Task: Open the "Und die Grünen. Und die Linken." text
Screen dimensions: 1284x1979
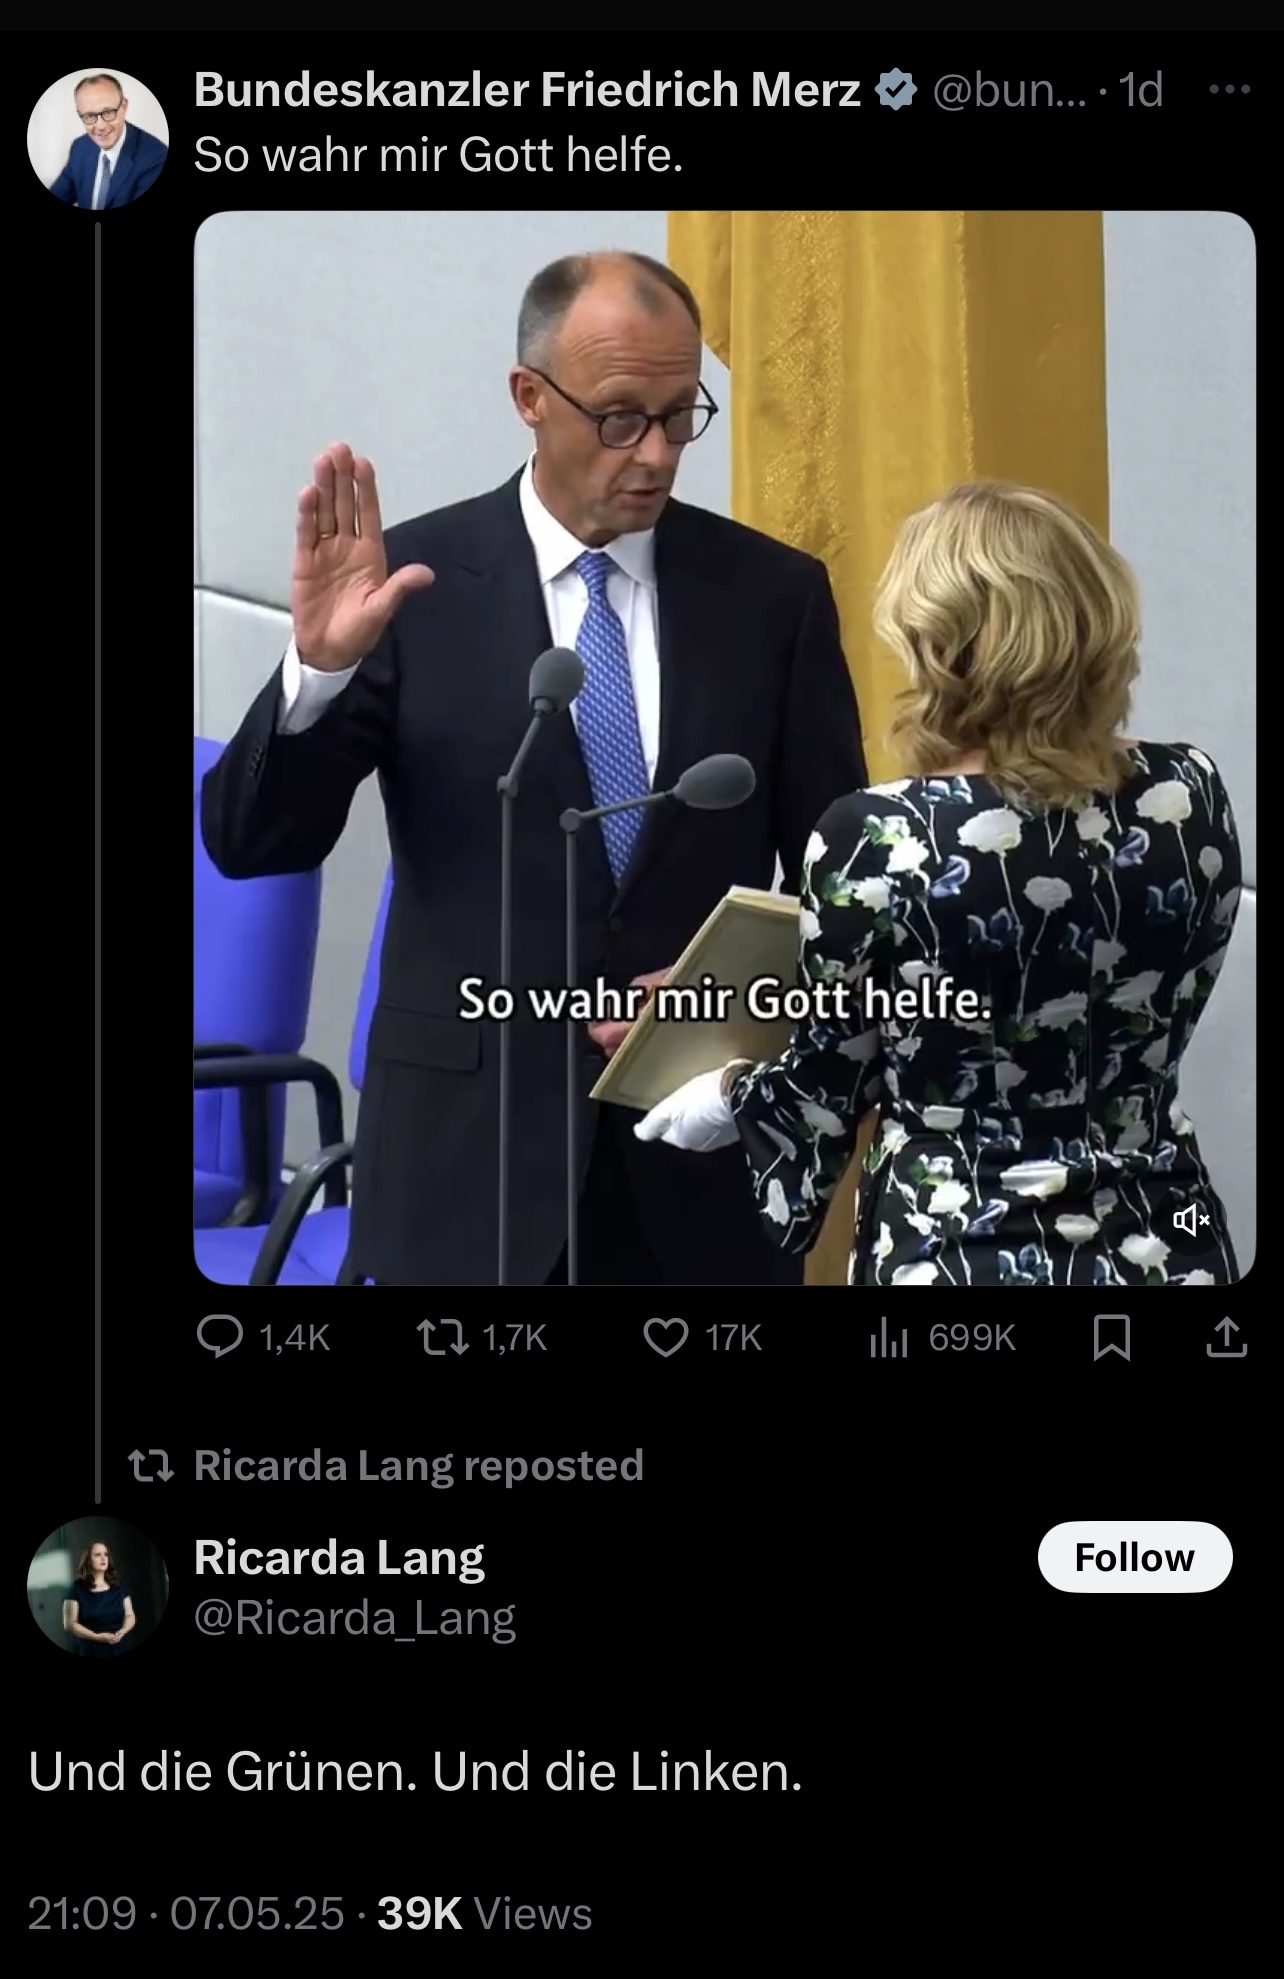Action: click(x=415, y=1772)
